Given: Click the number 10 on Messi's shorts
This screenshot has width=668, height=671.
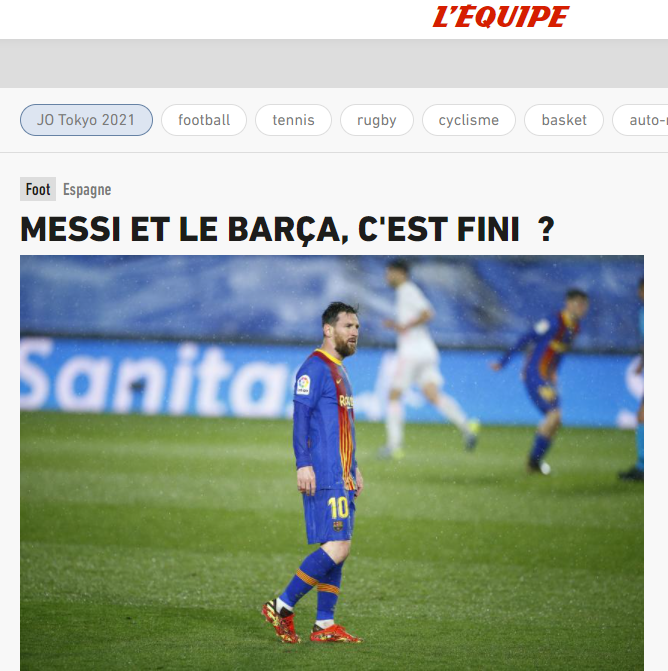Looking at the screenshot, I should 338,508.
